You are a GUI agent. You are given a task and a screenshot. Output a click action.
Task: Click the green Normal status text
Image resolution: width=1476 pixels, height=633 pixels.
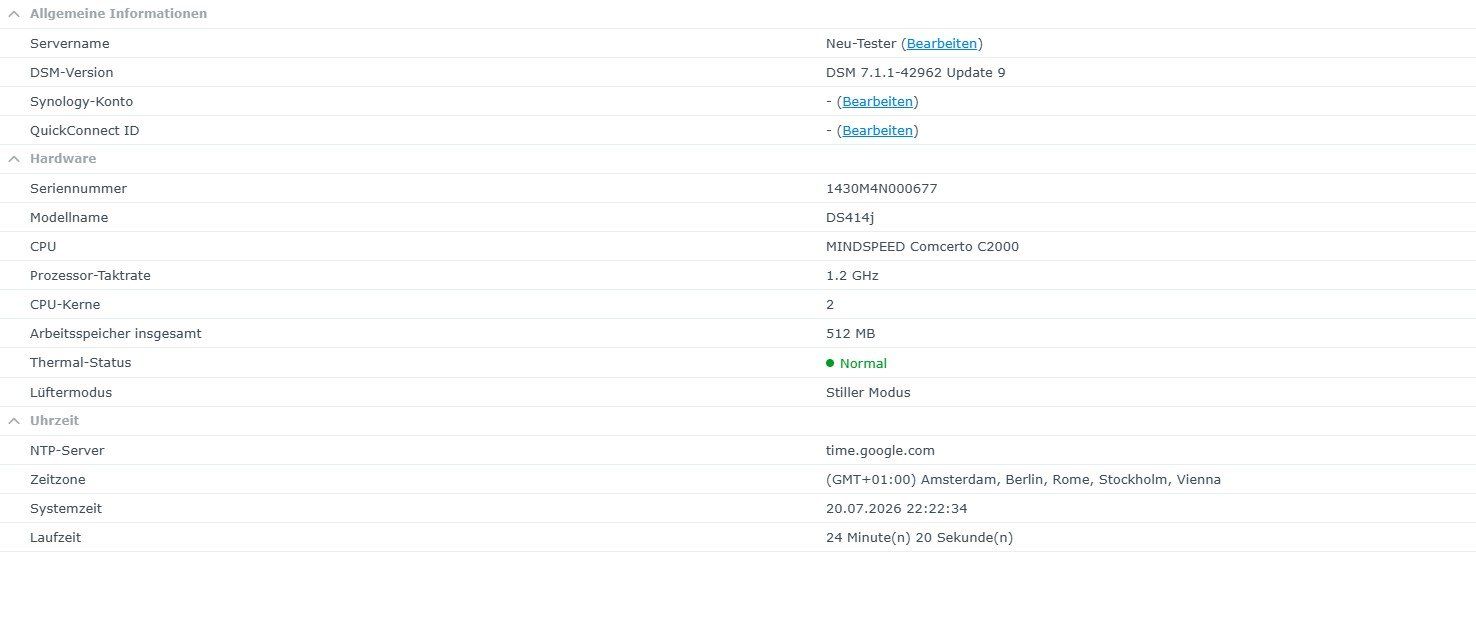863,364
